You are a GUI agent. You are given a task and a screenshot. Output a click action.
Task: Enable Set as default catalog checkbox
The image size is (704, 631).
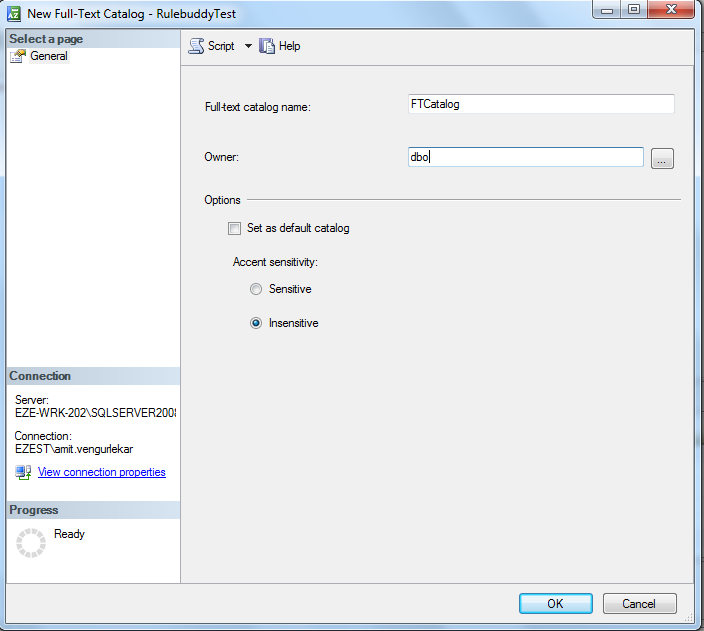(235, 228)
